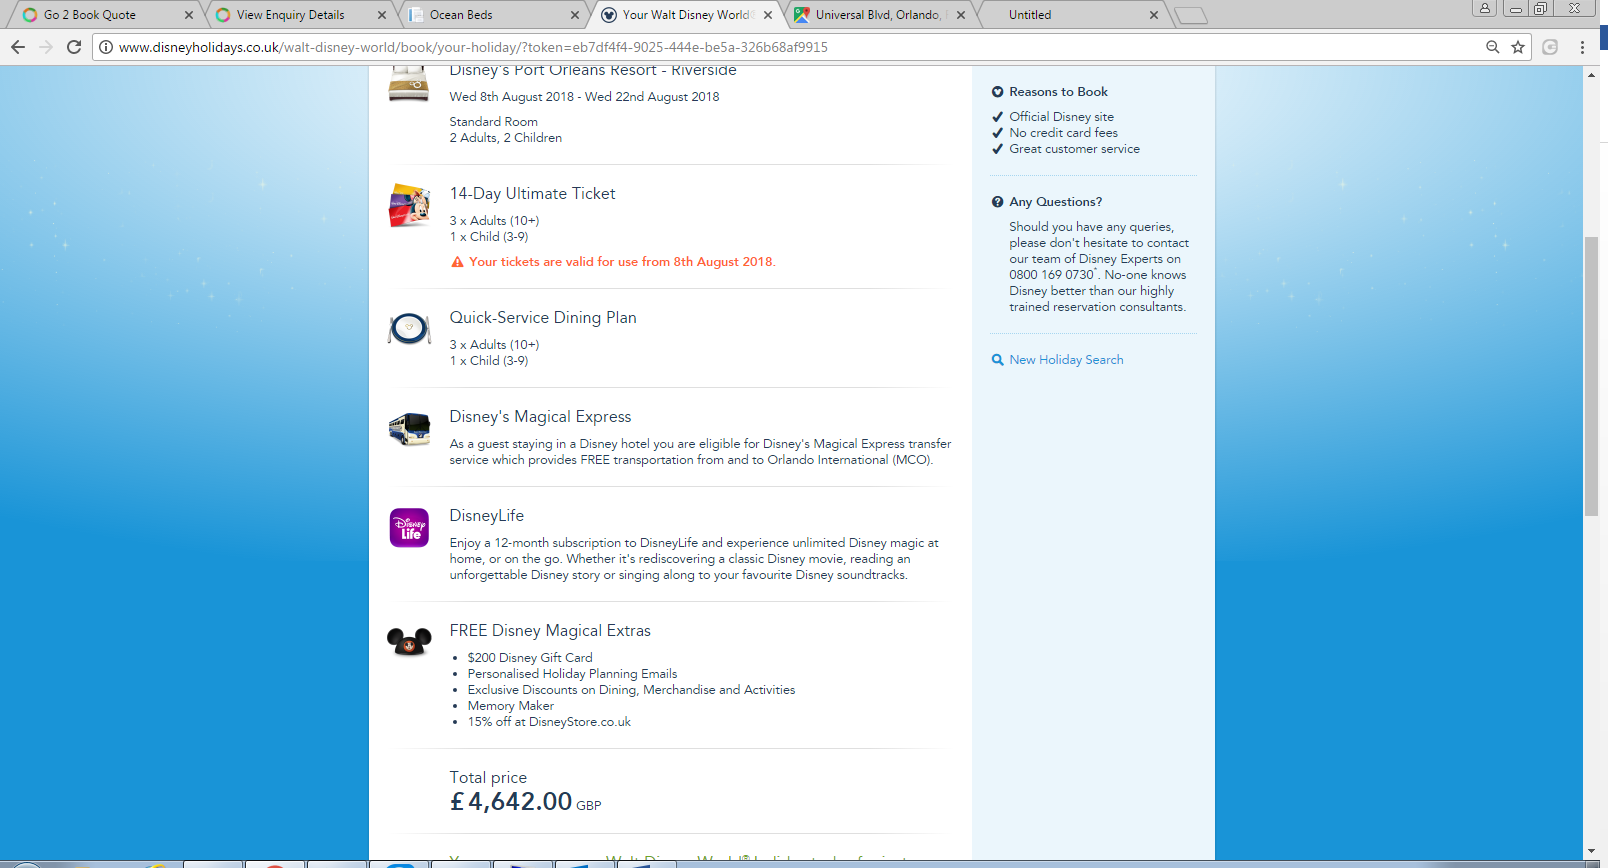Click the grey extension icon beside the bookmark star
This screenshot has height=868, width=1608.
pyautogui.click(x=1550, y=47)
